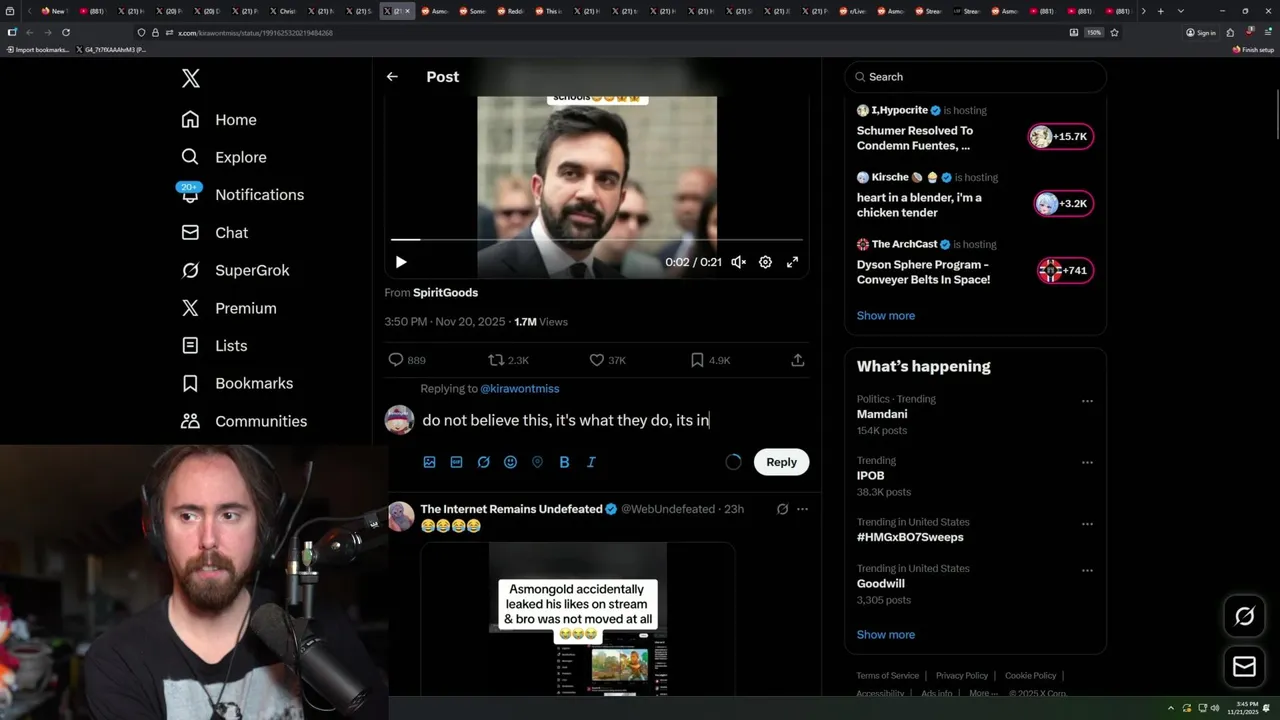Image resolution: width=1280 pixels, height=720 pixels.
Task: Open Bookmarks in the sidebar
Action: (x=237, y=383)
